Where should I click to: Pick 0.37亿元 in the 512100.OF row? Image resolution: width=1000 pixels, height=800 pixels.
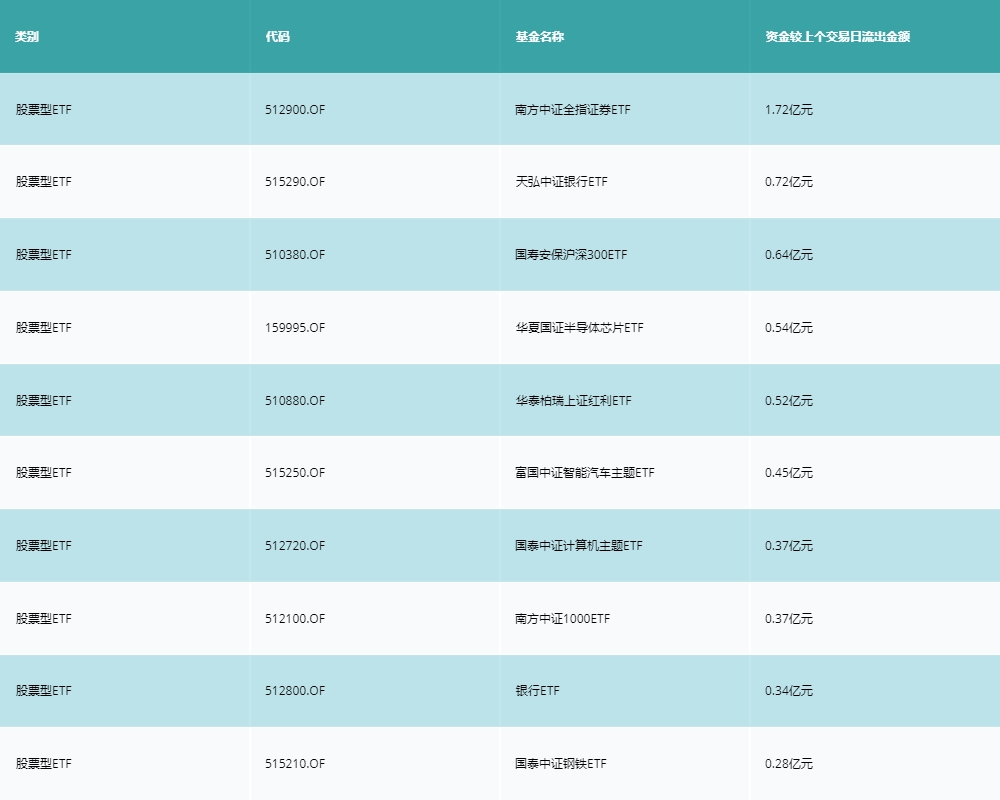point(789,619)
